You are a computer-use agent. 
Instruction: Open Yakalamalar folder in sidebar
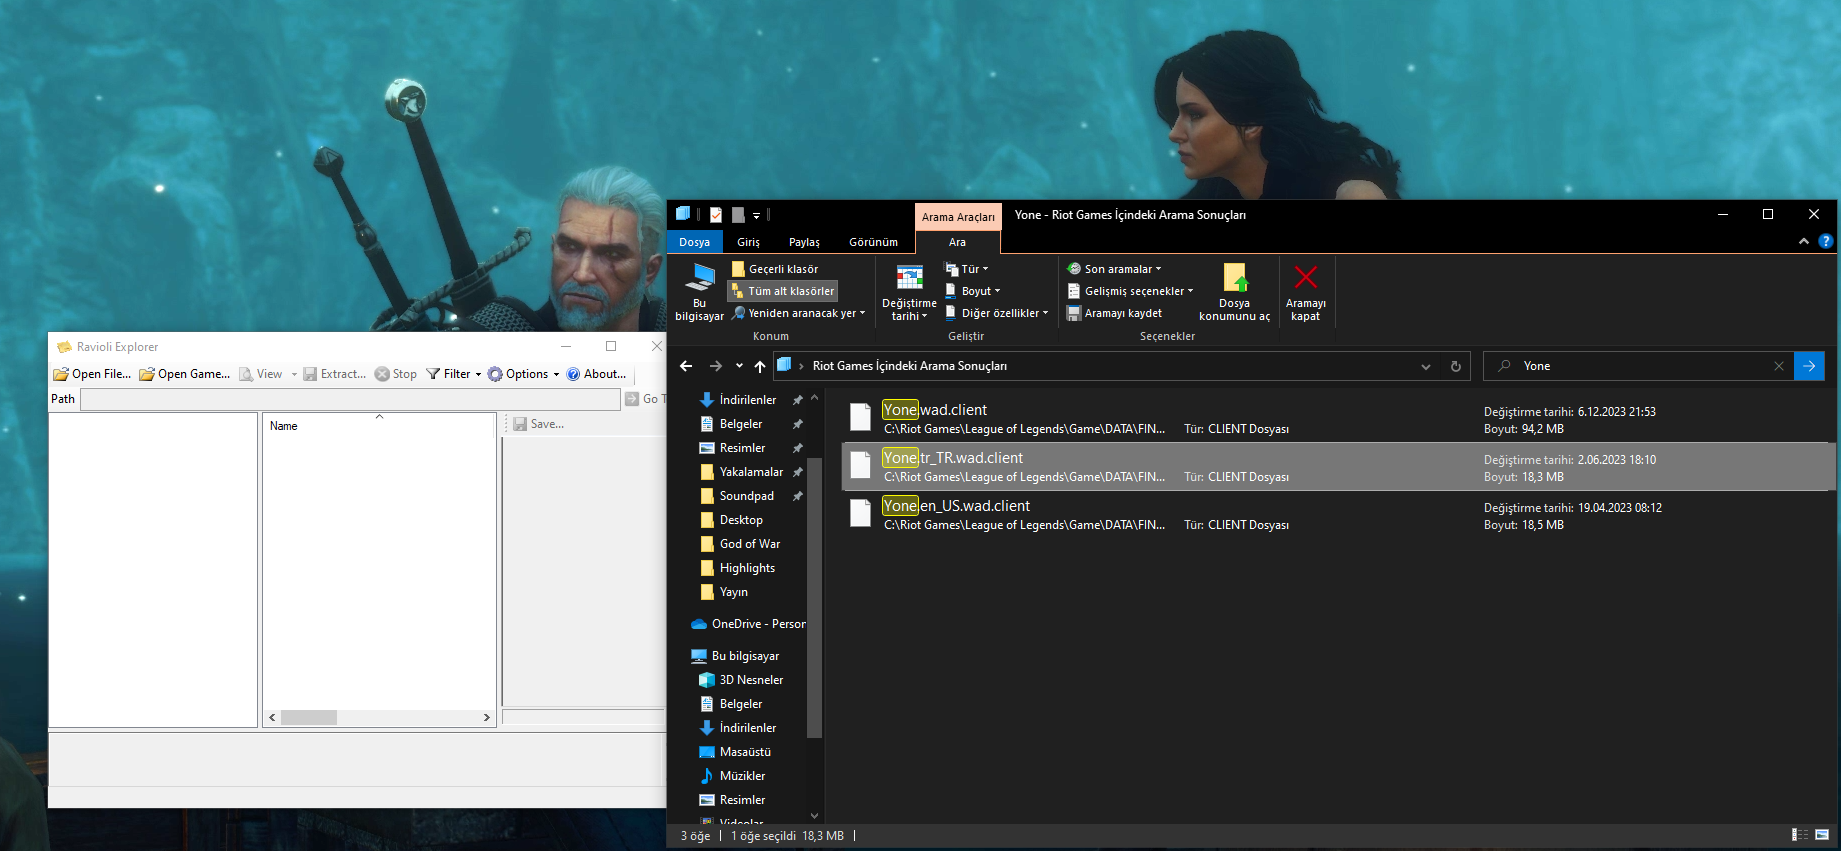[751, 472]
